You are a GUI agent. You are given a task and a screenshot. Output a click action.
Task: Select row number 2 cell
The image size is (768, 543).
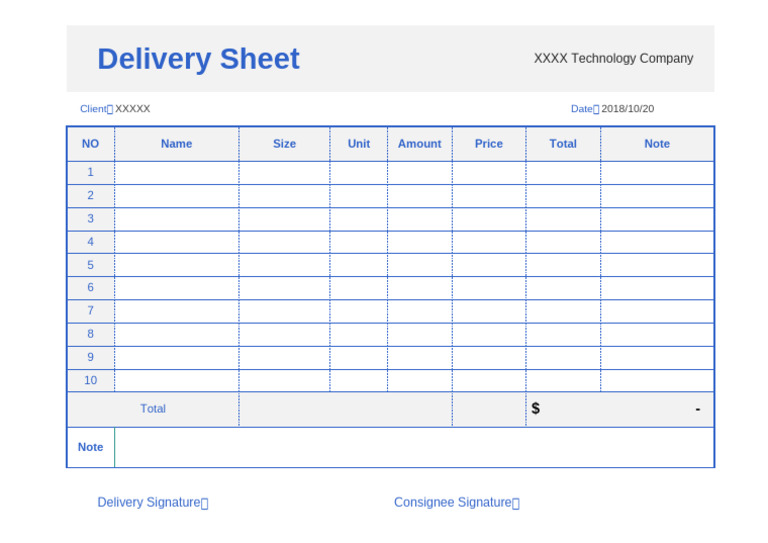91,196
